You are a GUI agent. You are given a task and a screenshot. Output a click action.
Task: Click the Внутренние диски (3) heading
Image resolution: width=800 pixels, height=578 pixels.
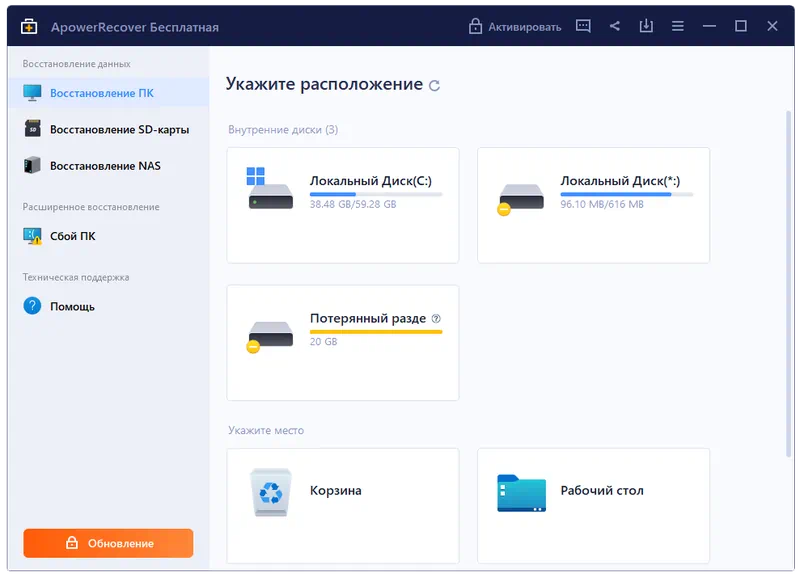pos(283,130)
